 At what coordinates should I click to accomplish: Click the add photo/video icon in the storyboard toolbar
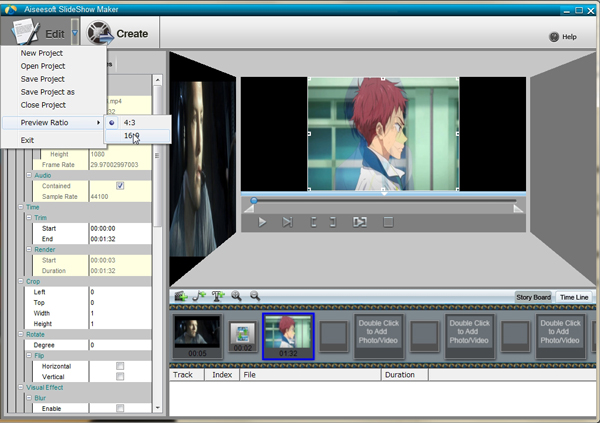181,296
